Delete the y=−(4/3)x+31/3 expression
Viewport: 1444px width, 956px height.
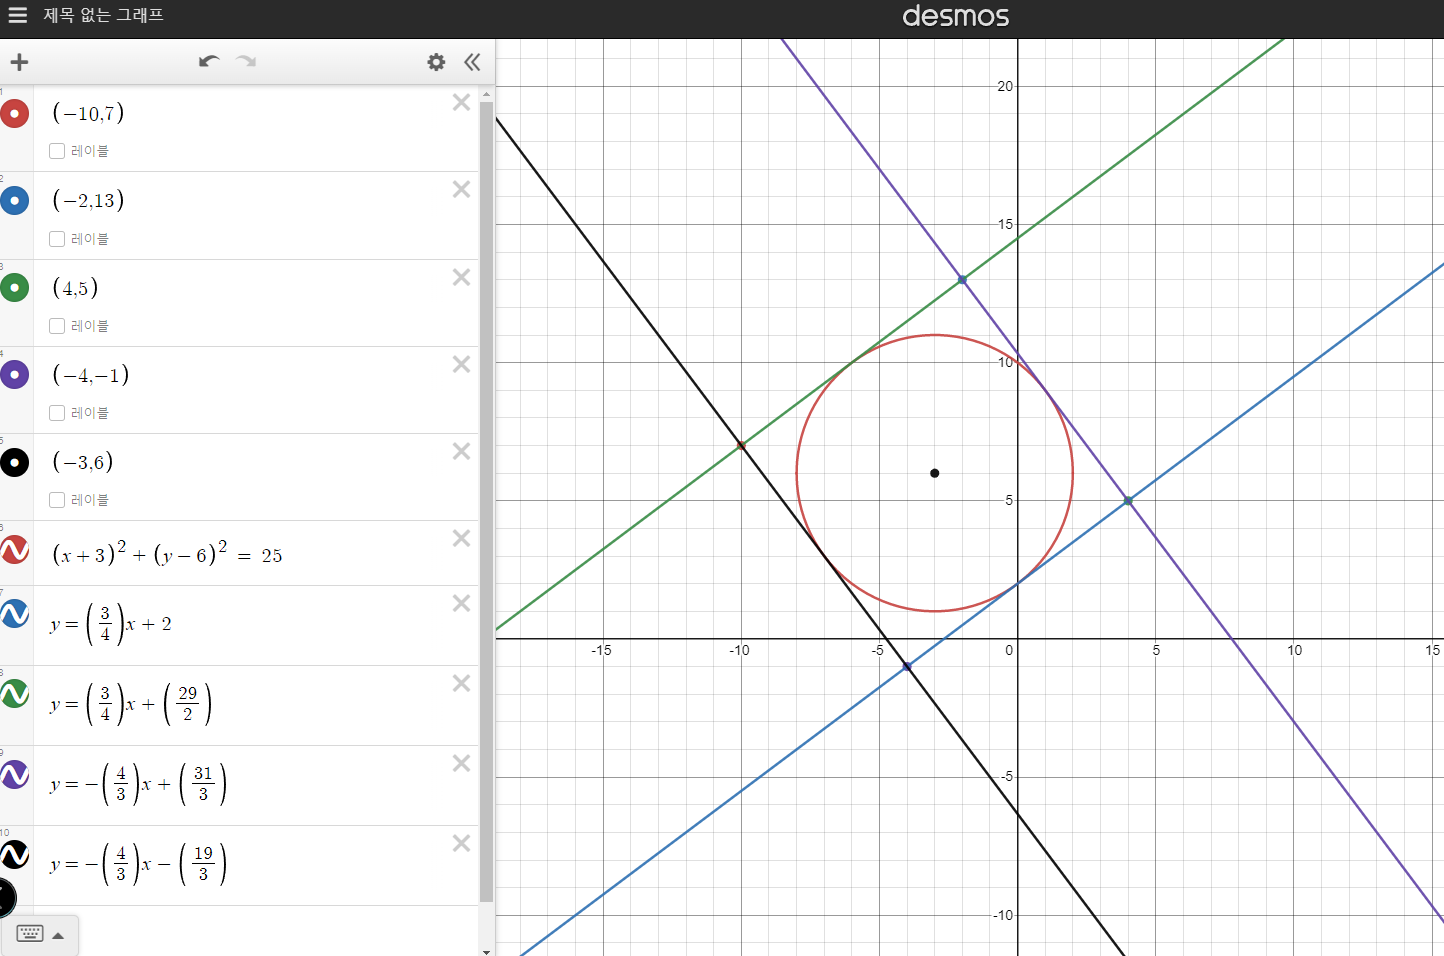(461, 763)
